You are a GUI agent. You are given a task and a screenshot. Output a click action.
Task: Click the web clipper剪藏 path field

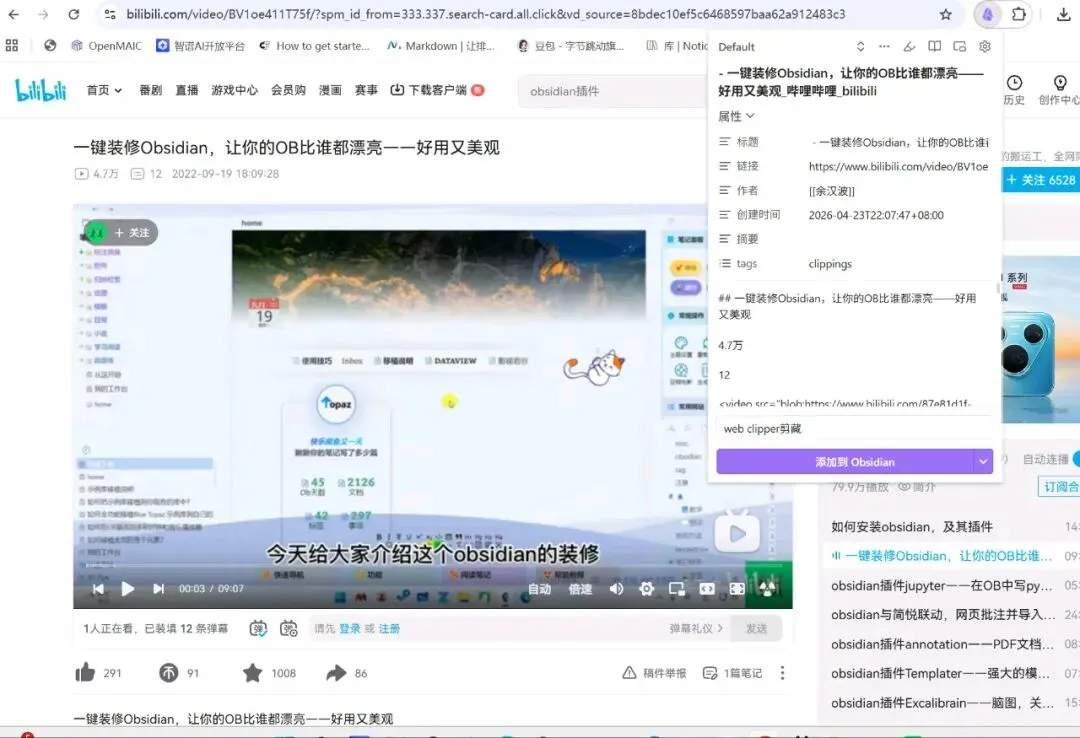pos(854,429)
